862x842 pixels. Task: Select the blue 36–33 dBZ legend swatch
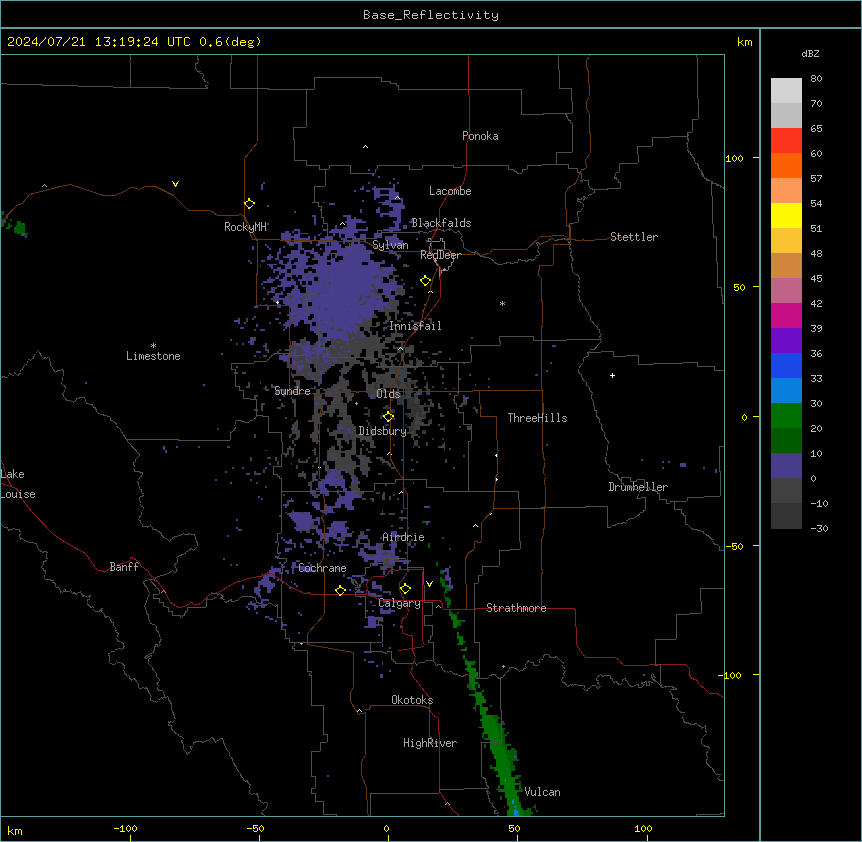(x=786, y=365)
